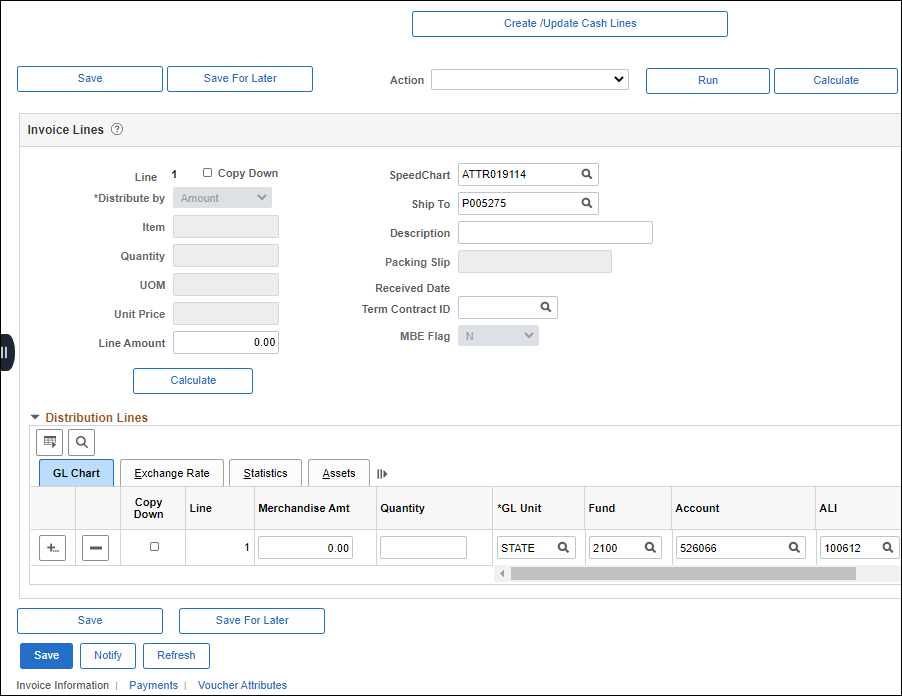Open the find-in-grid search icon

pos(81,442)
